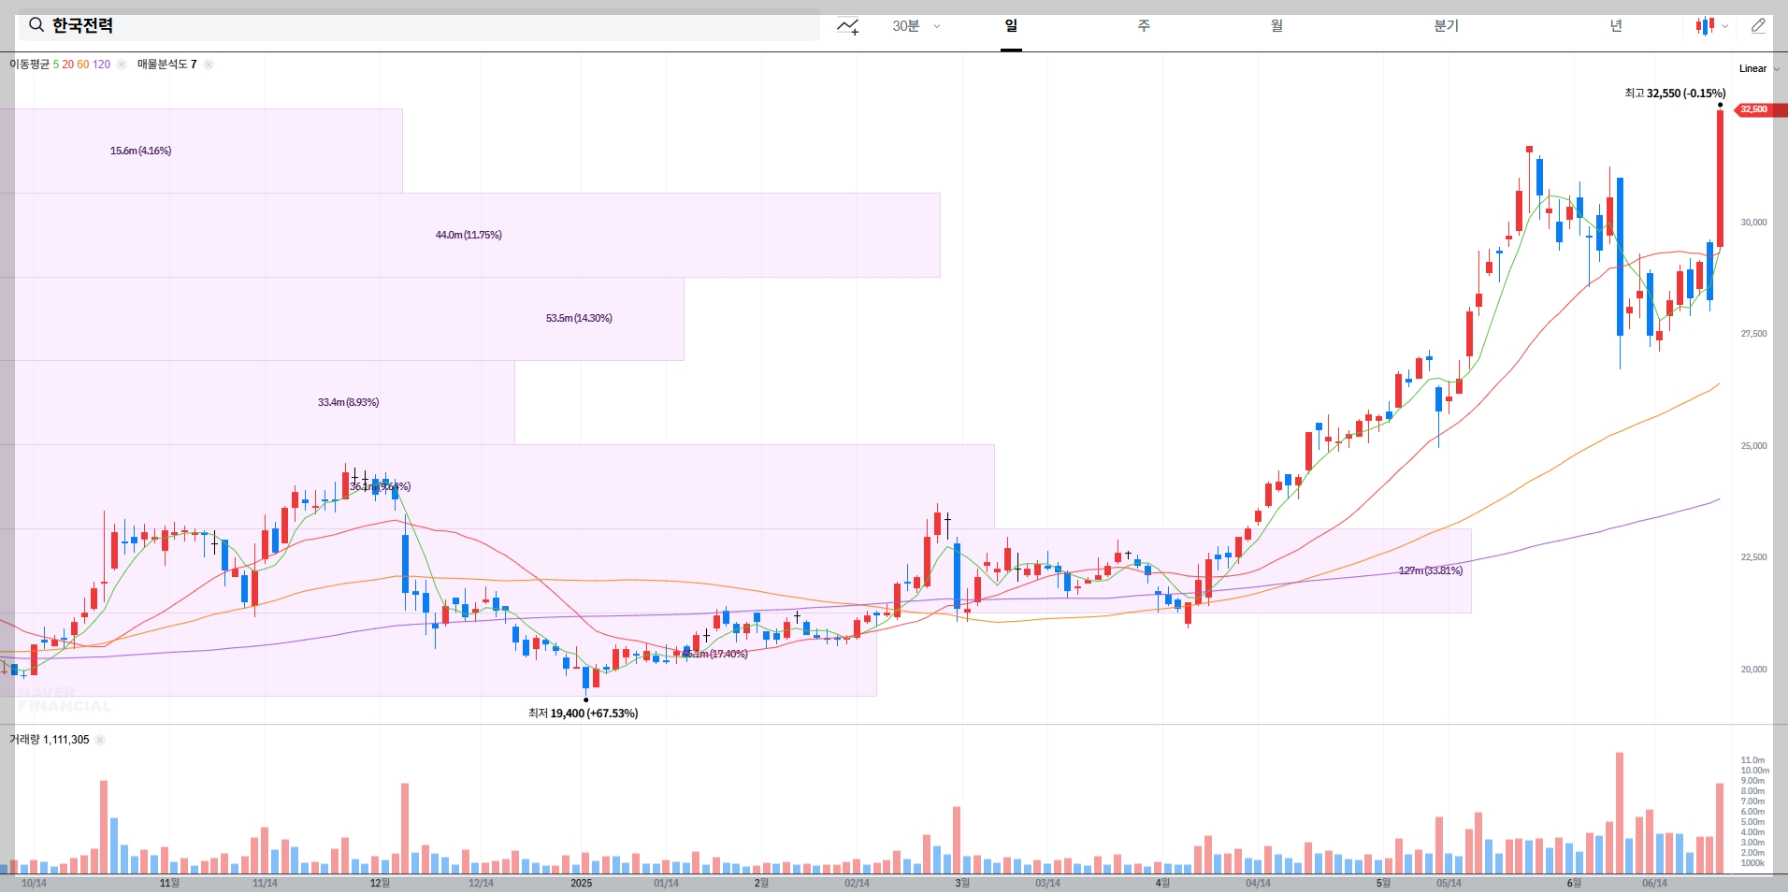Click the 27,500 price axis label
Screen dimensions: 1788x892
click(x=1754, y=334)
